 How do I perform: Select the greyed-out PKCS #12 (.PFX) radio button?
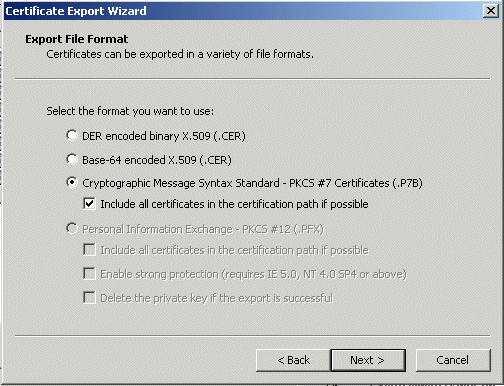pyautogui.click(x=72, y=229)
